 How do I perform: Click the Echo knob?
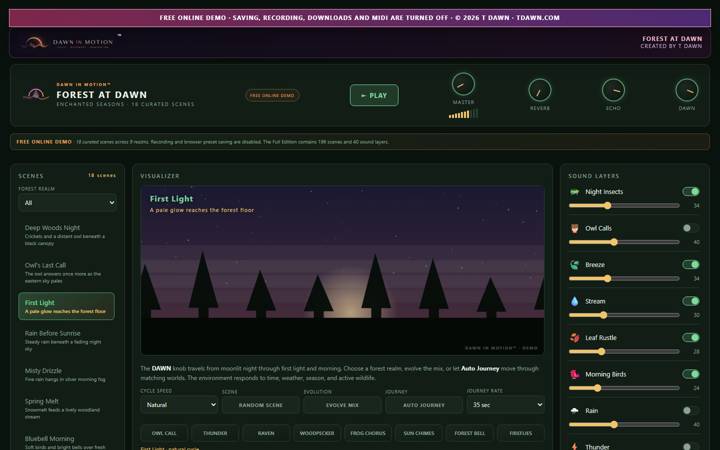[x=613, y=90]
